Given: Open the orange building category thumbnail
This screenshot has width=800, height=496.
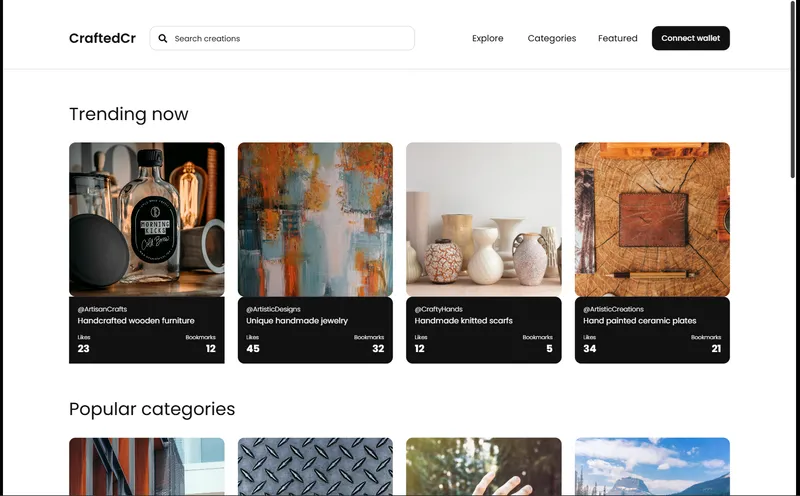Looking at the screenshot, I should (x=147, y=466).
